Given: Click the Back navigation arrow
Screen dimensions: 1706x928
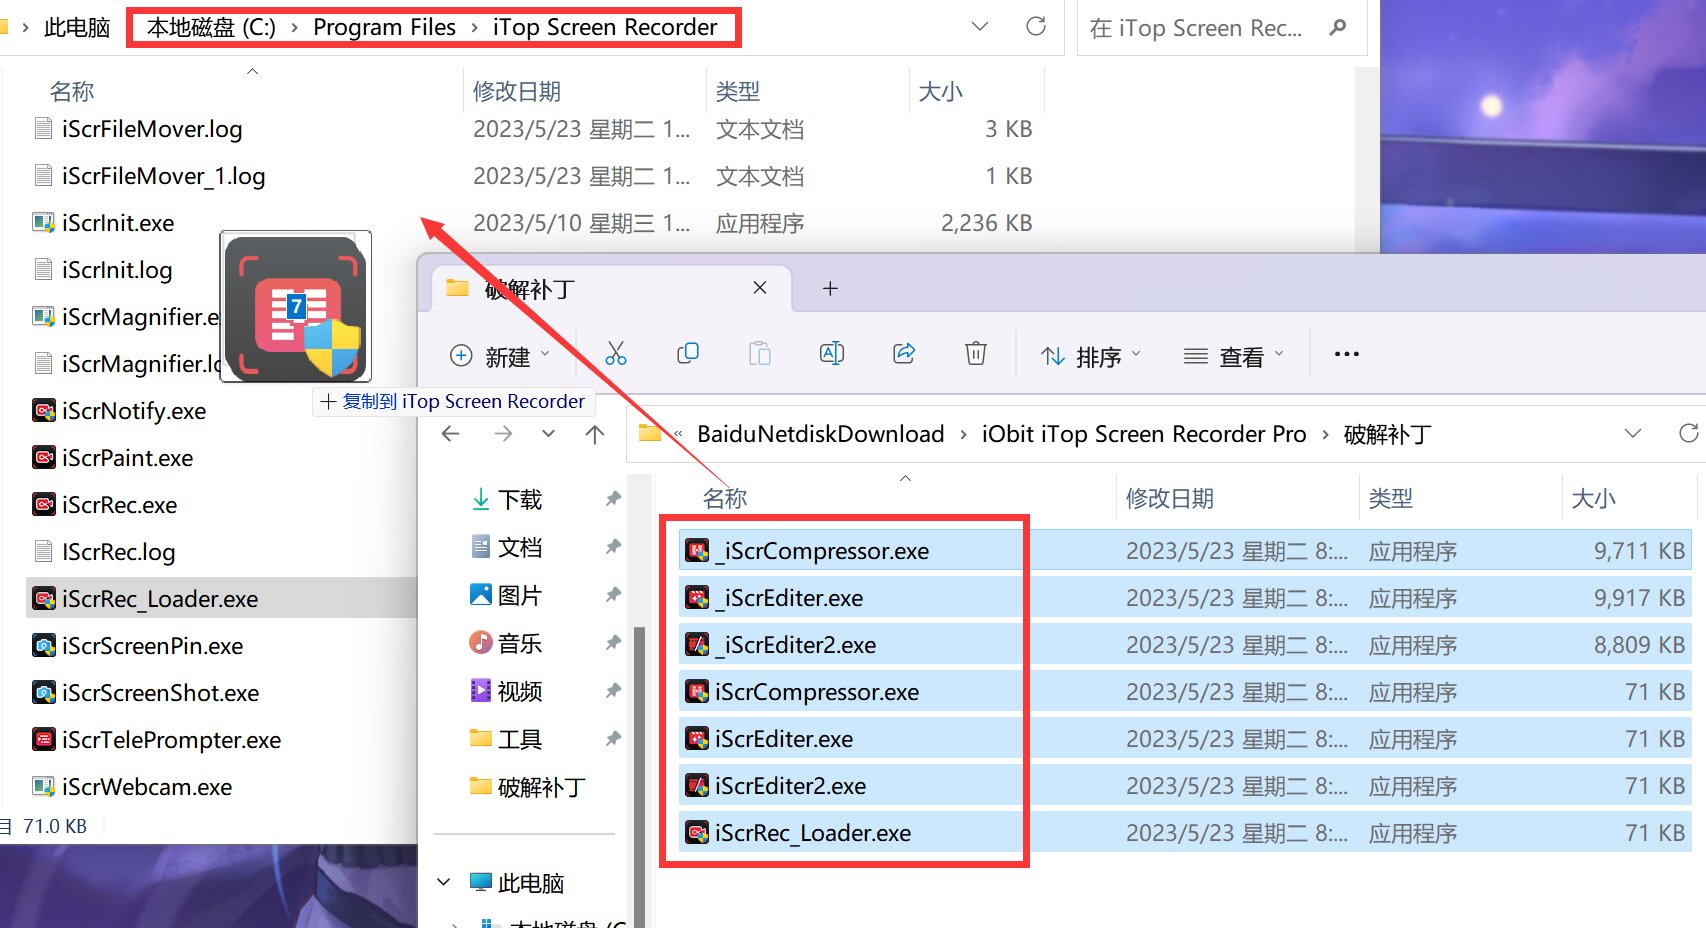Looking at the screenshot, I should [451, 434].
